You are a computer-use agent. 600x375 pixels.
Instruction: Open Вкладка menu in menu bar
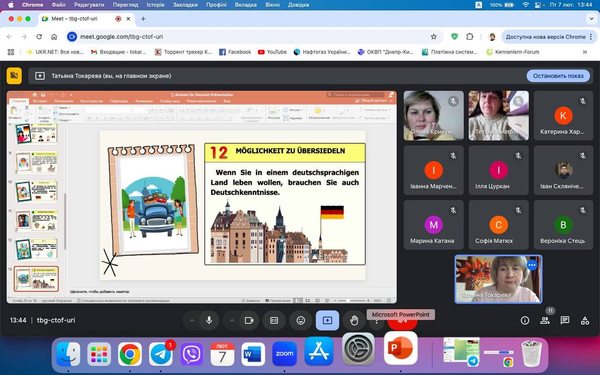coord(245,5)
